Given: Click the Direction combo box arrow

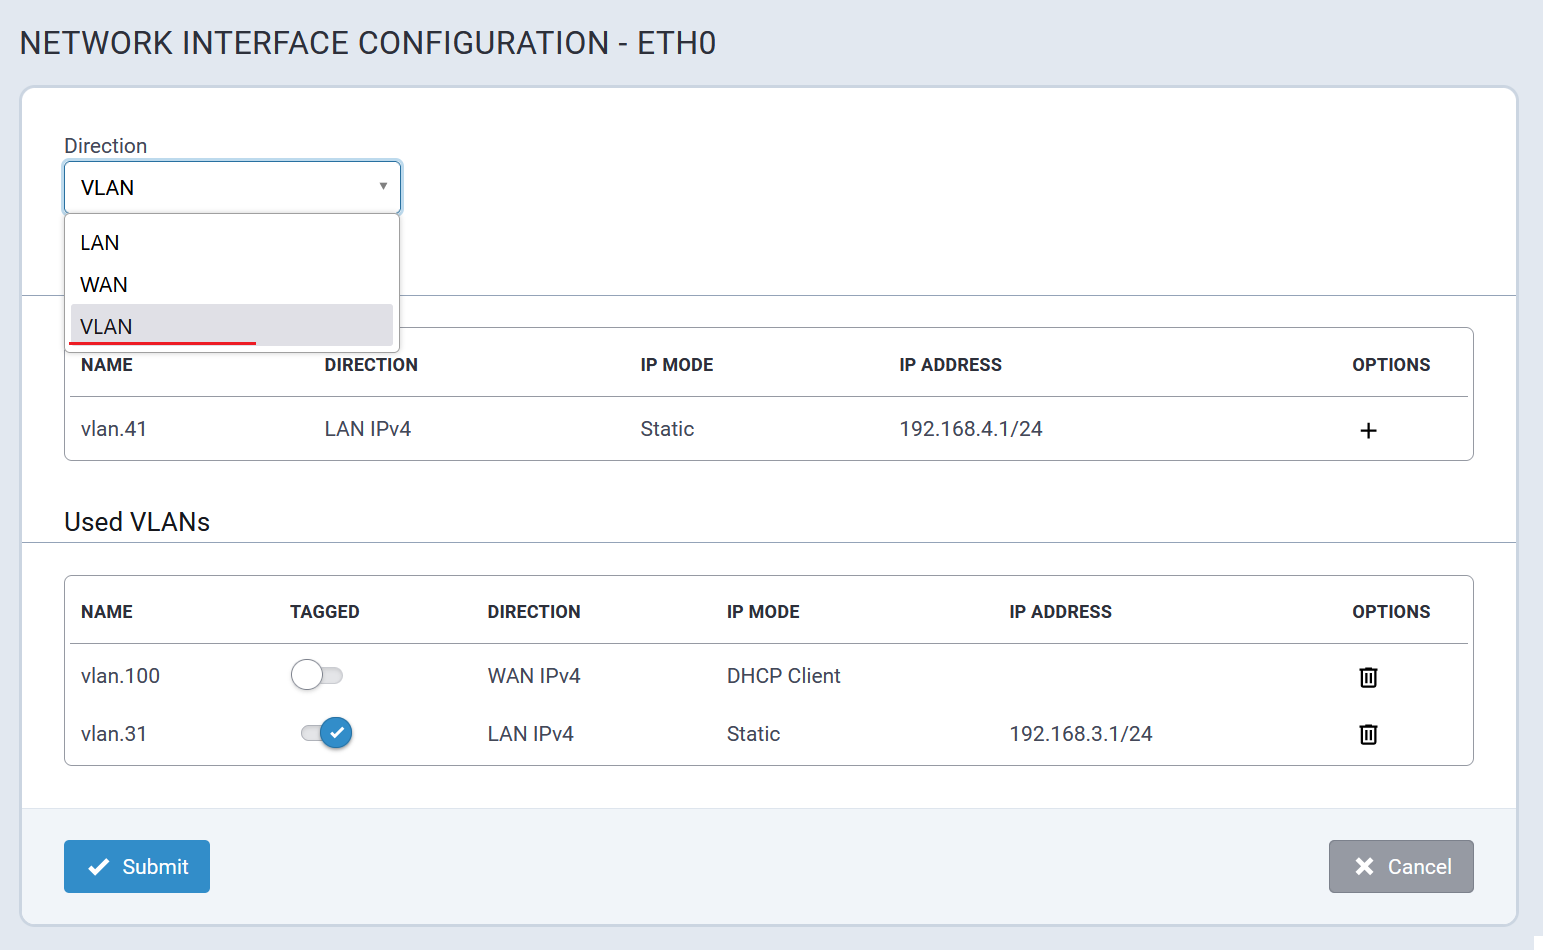Looking at the screenshot, I should click(383, 187).
